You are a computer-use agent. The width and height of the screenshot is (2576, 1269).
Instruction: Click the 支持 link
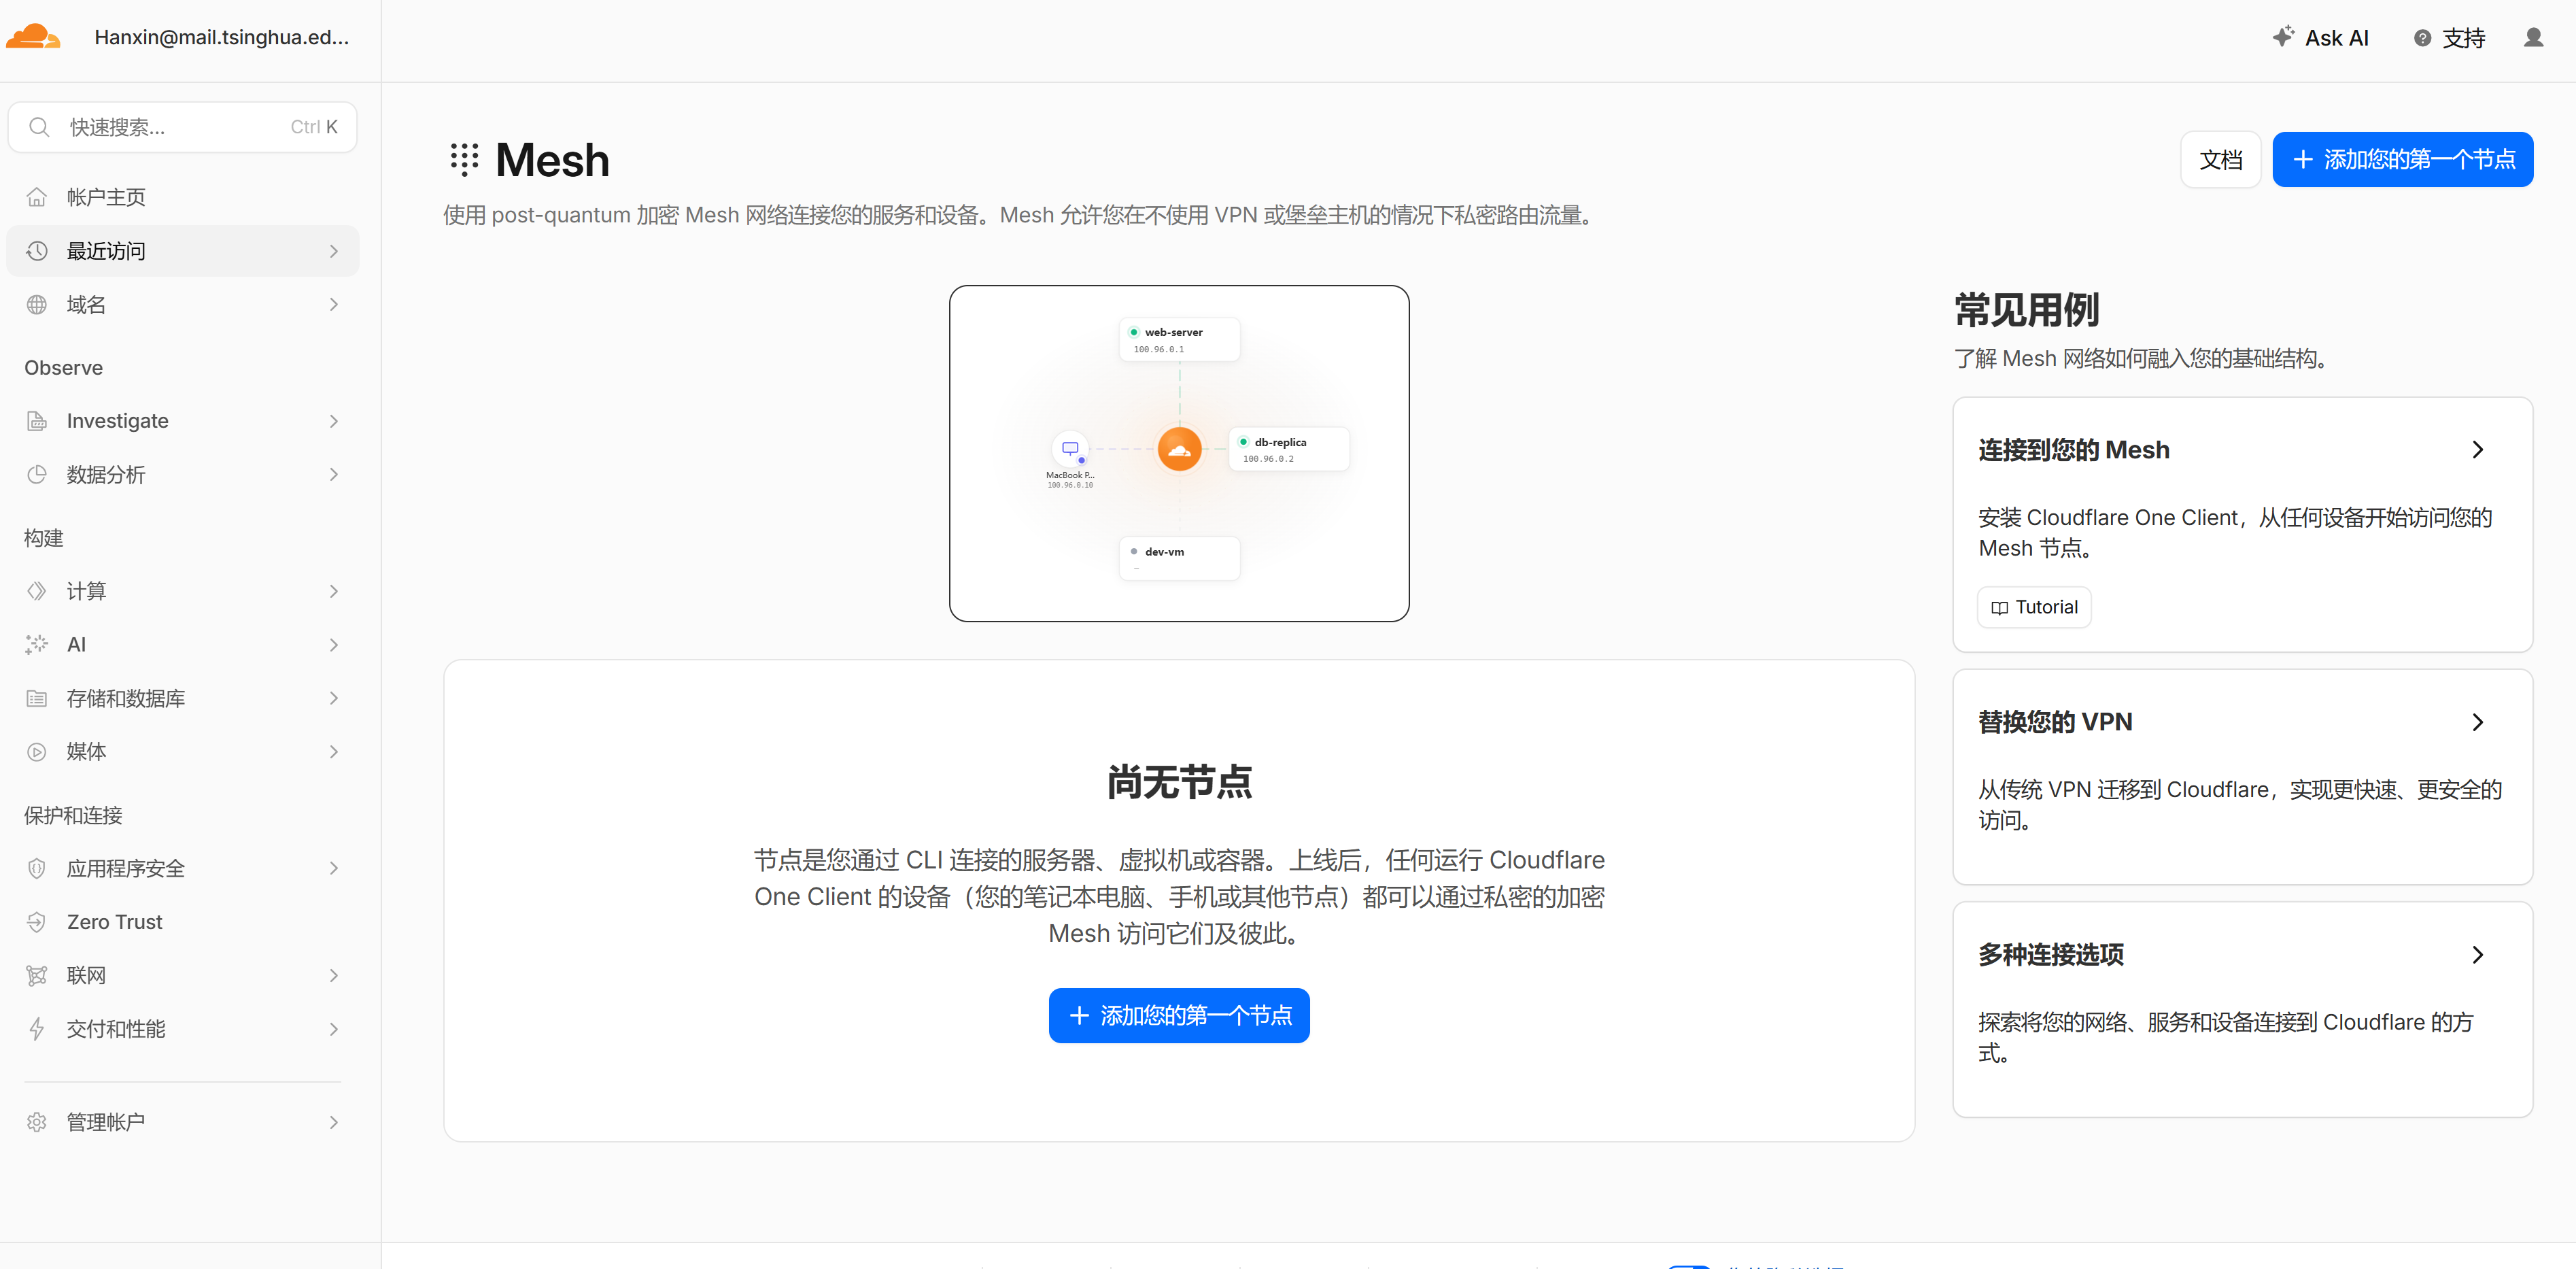[x=2449, y=38]
